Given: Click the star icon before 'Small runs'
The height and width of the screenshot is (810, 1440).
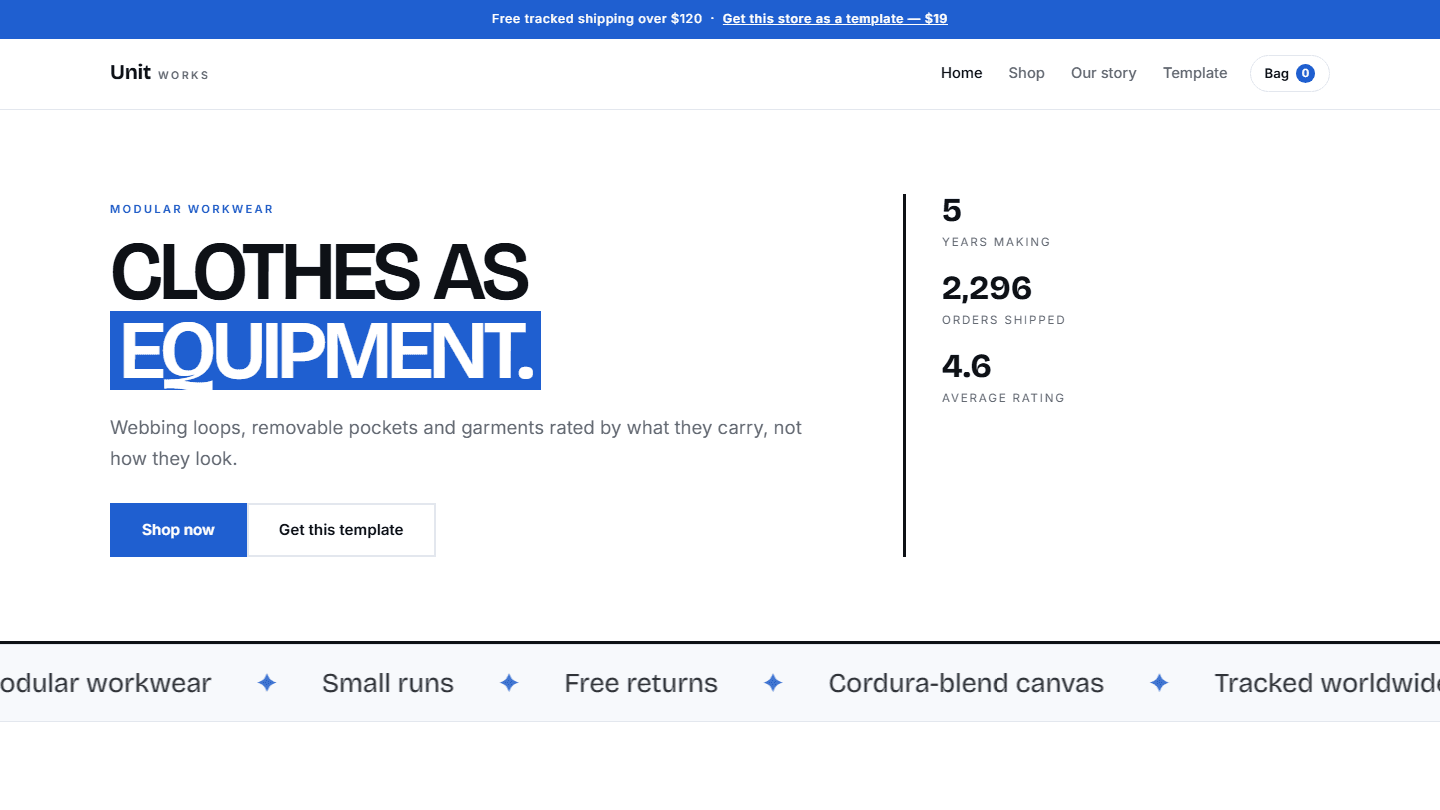Looking at the screenshot, I should pos(266,683).
